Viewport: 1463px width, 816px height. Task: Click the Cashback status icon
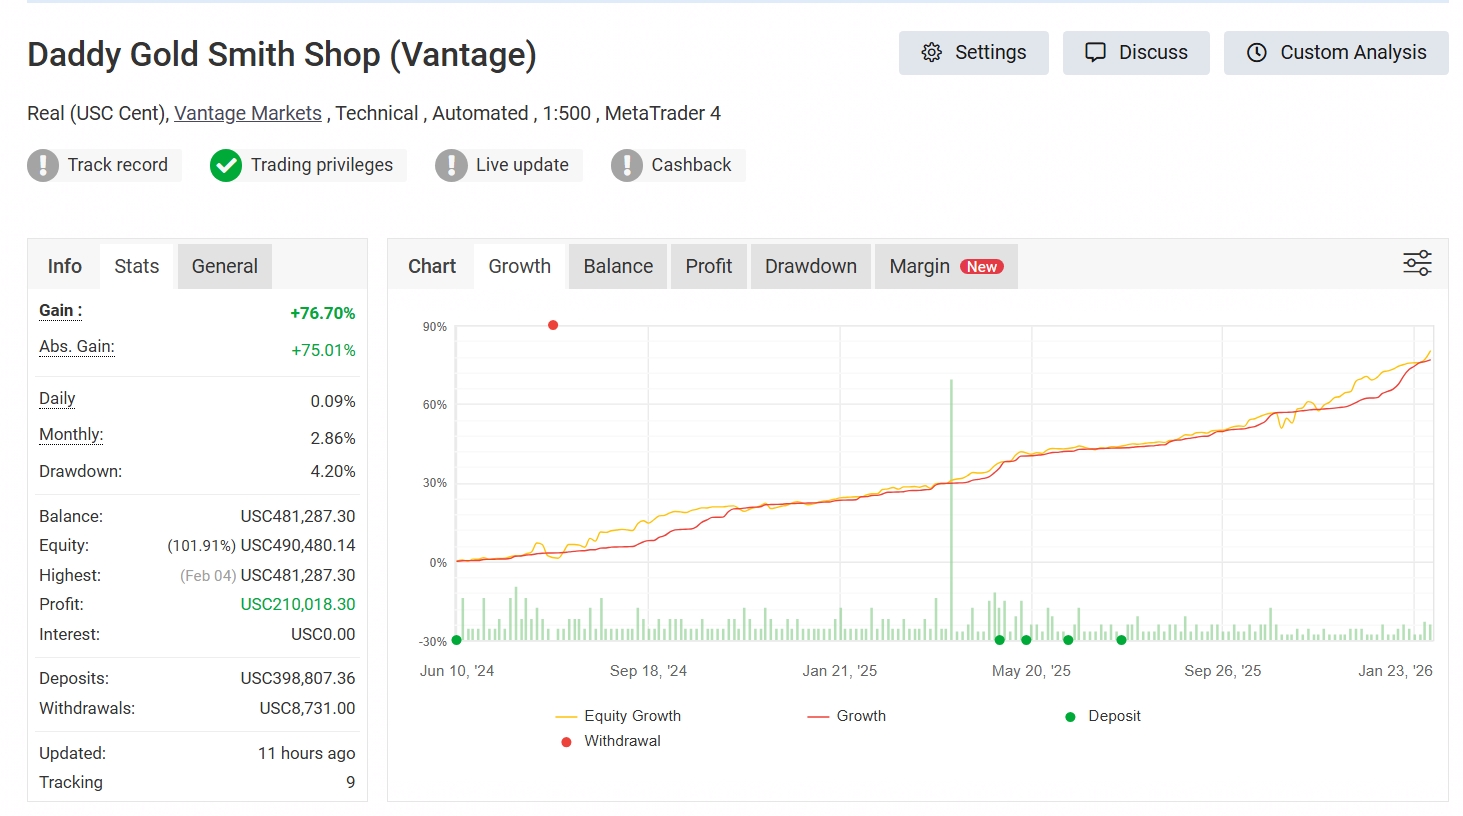(627, 165)
